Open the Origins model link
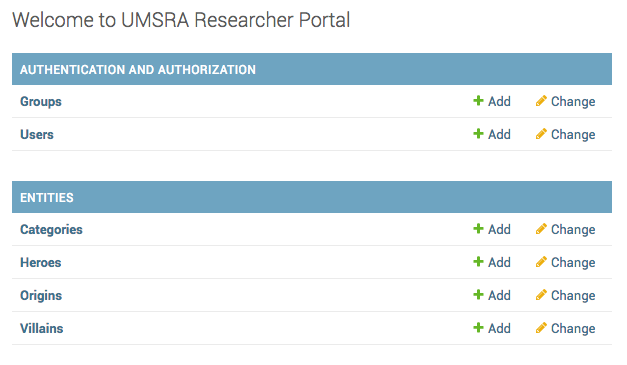The height and width of the screenshot is (365, 627). (41, 295)
